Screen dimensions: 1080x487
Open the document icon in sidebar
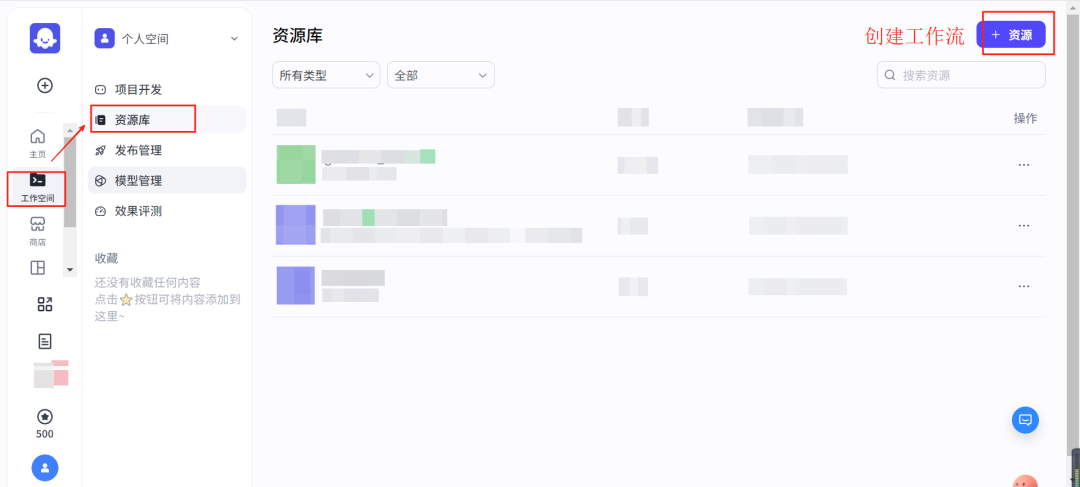pyautogui.click(x=45, y=341)
